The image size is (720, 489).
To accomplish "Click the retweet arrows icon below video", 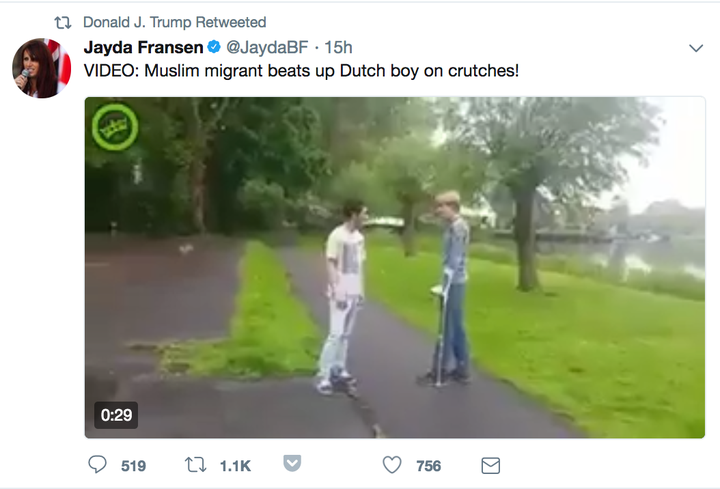I will 196,465.
